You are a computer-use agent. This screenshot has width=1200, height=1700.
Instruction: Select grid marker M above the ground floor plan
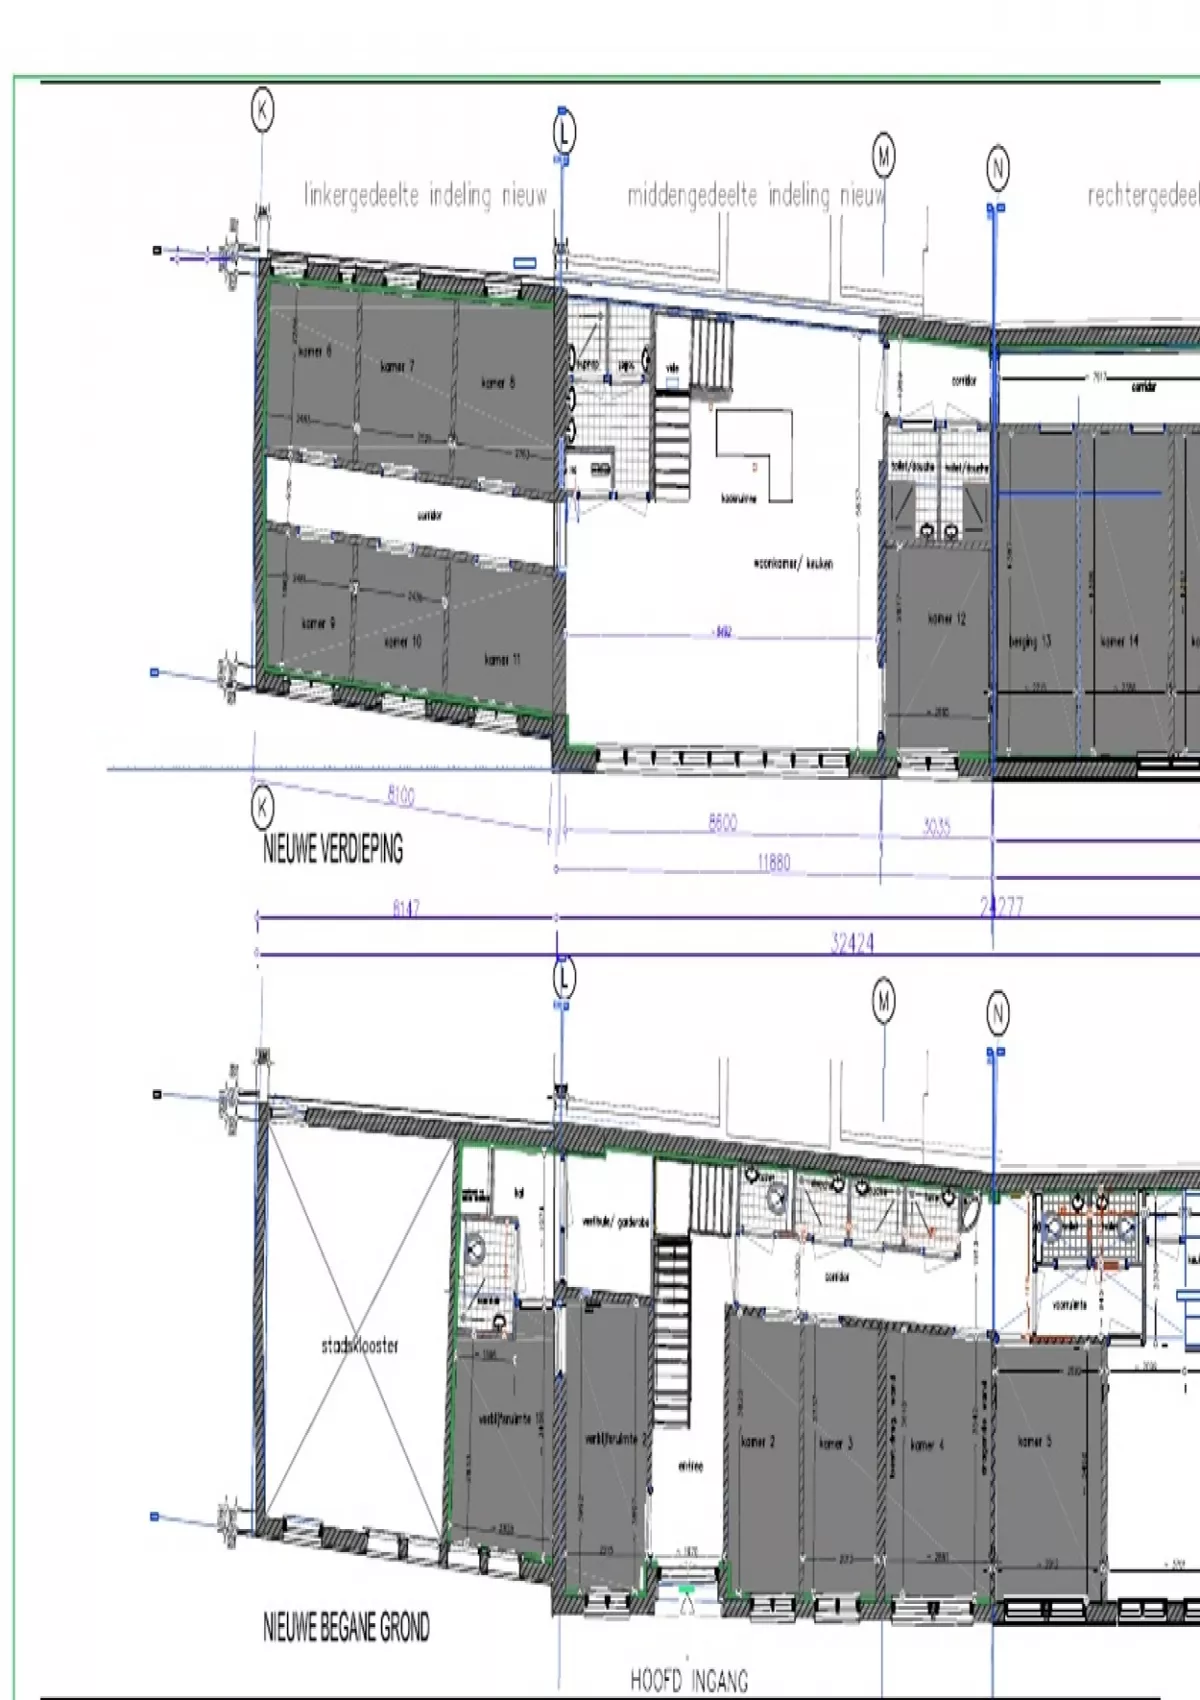[x=884, y=1000]
